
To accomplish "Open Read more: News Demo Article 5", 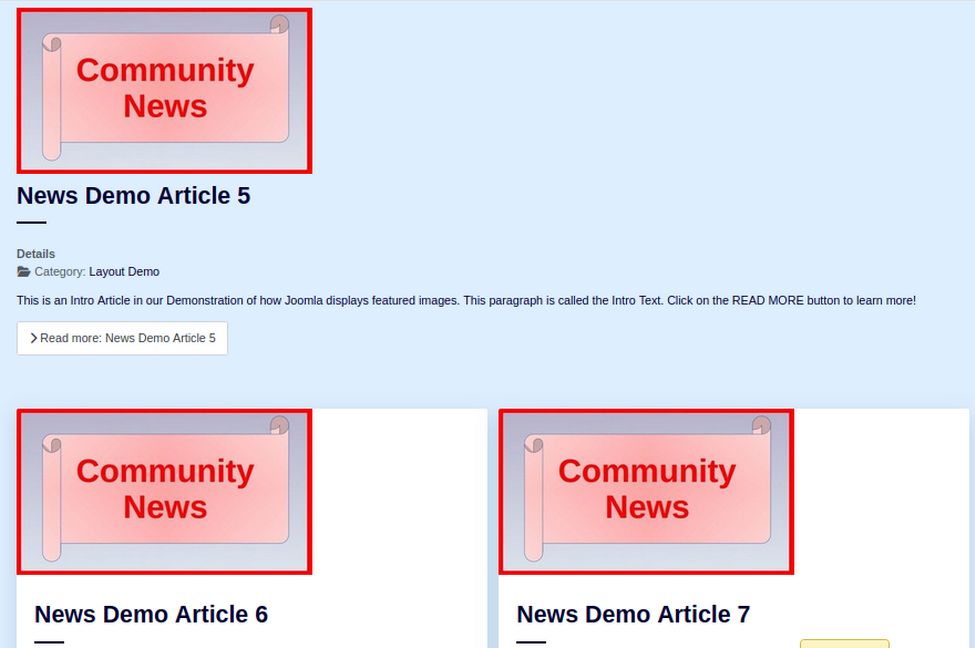I will click(122, 338).
